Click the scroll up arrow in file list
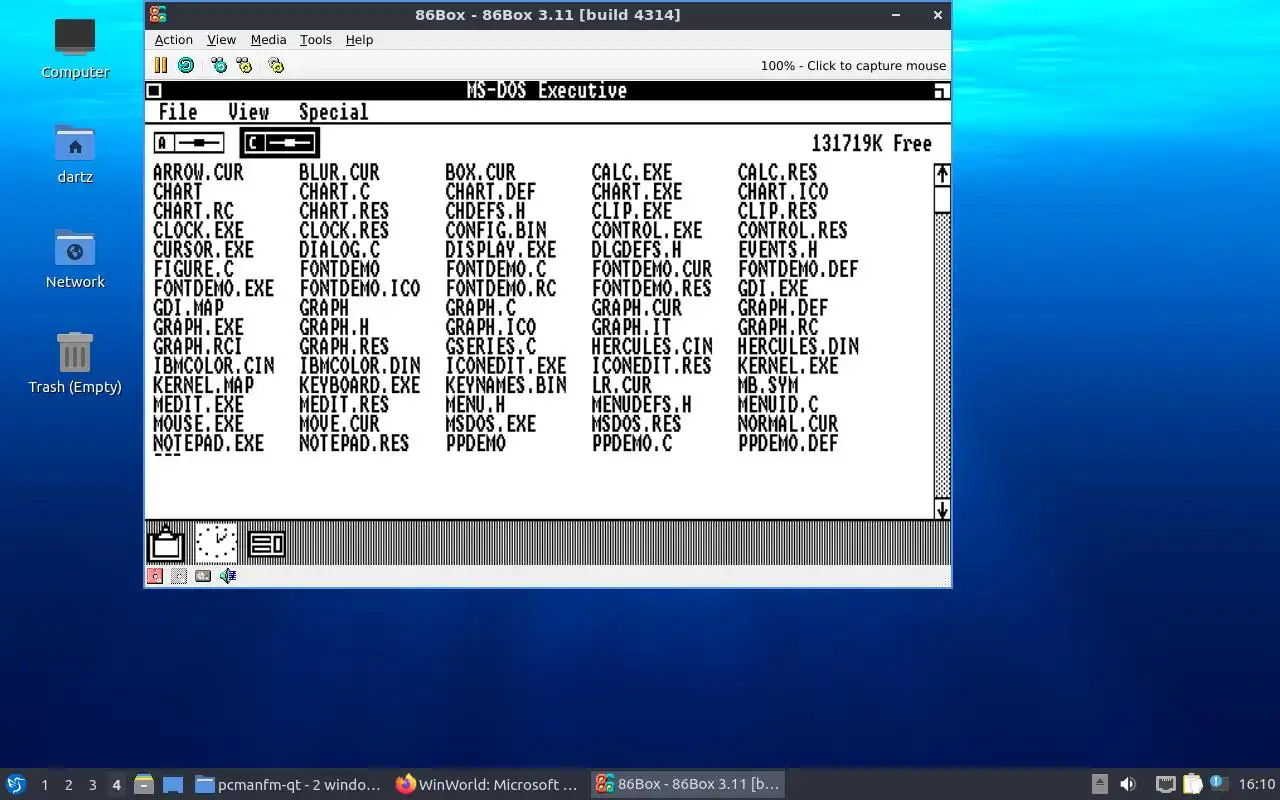 [x=942, y=174]
